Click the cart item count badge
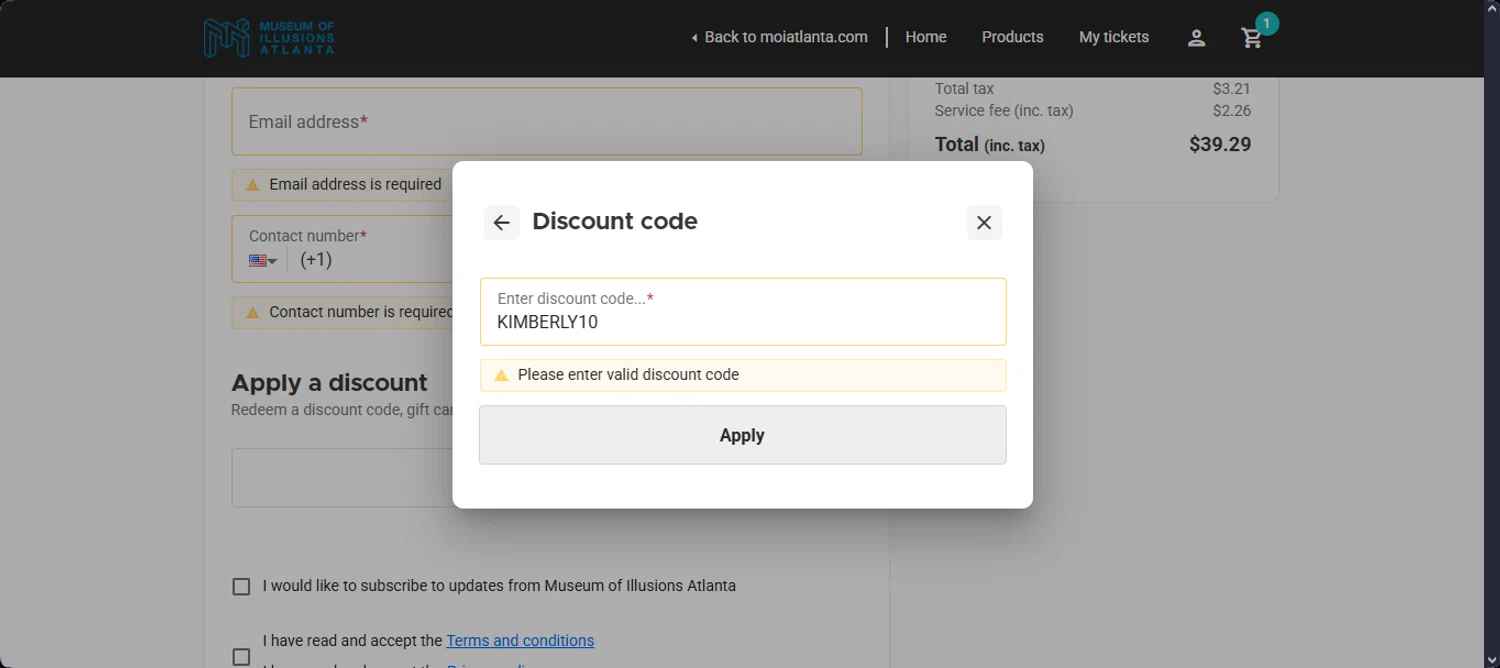This screenshot has width=1500, height=668. pyautogui.click(x=1267, y=23)
